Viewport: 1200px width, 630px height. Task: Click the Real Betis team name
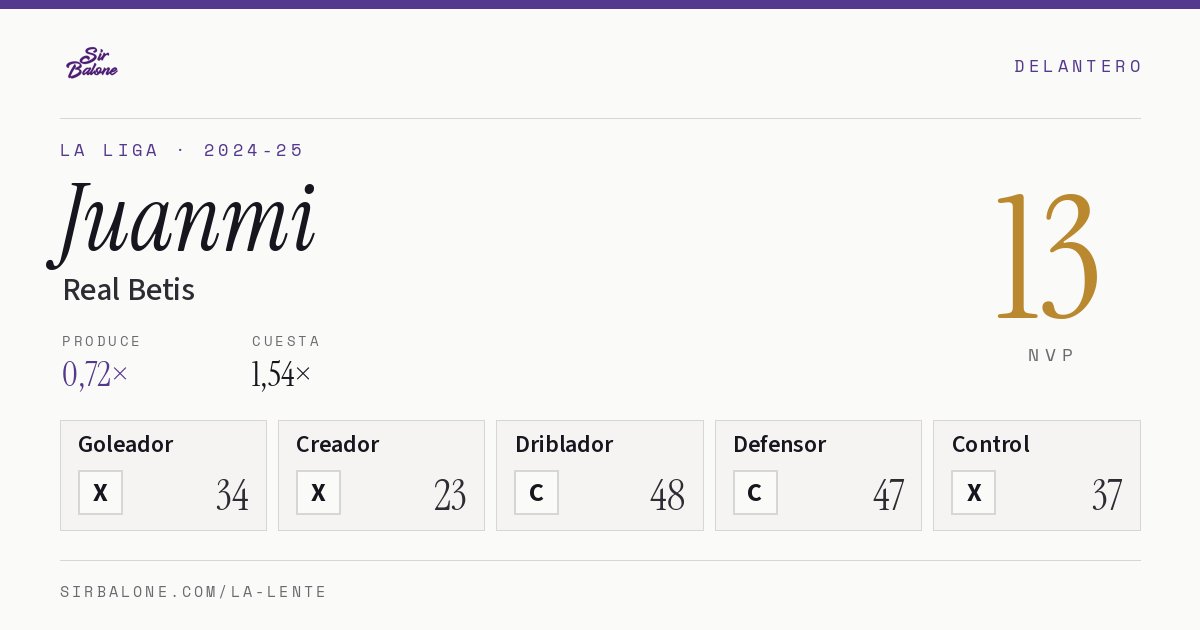[x=128, y=290]
